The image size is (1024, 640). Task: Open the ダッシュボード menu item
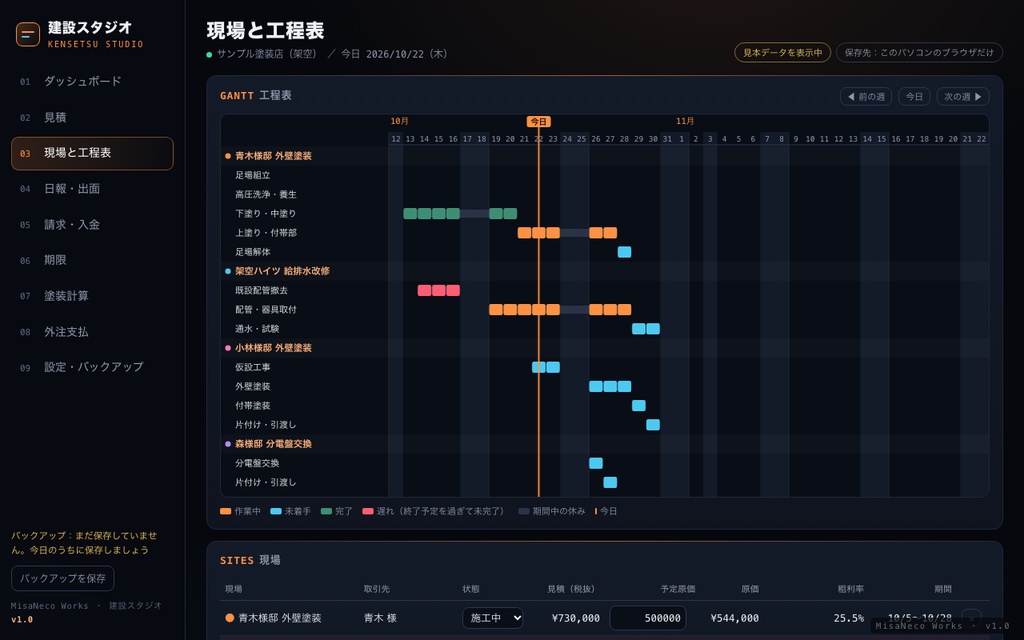(x=92, y=82)
